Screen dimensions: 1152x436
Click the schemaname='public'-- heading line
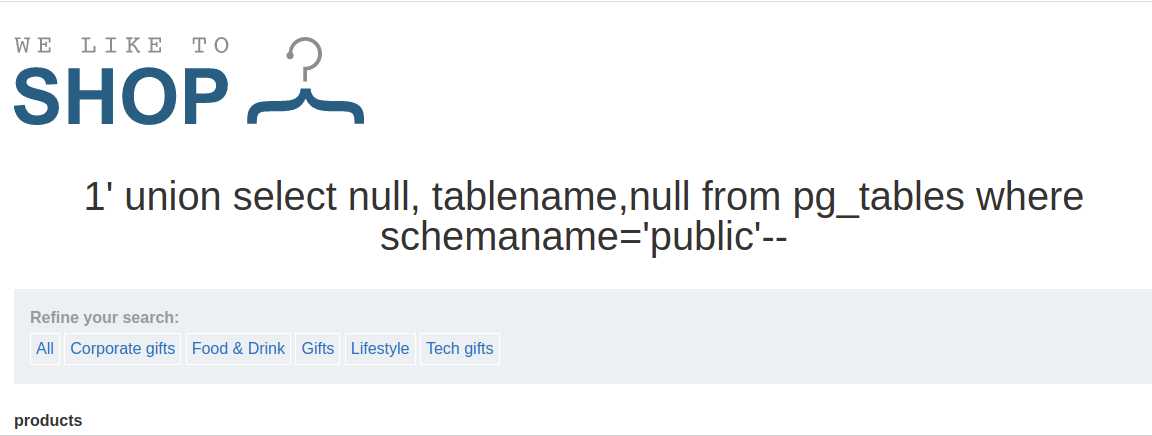(x=583, y=237)
